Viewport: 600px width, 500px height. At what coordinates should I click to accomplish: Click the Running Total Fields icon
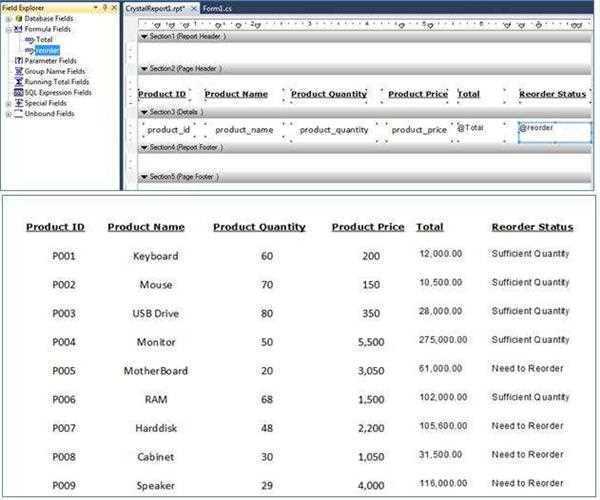pos(19,82)
